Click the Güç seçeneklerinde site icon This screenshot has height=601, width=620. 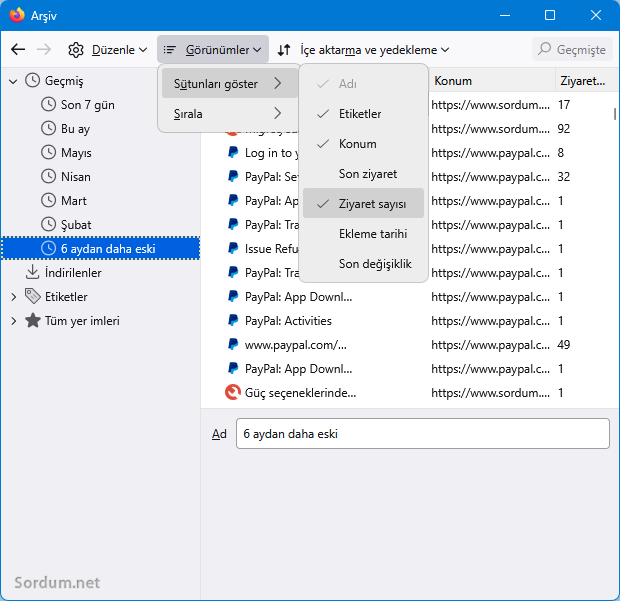point(232,392)
